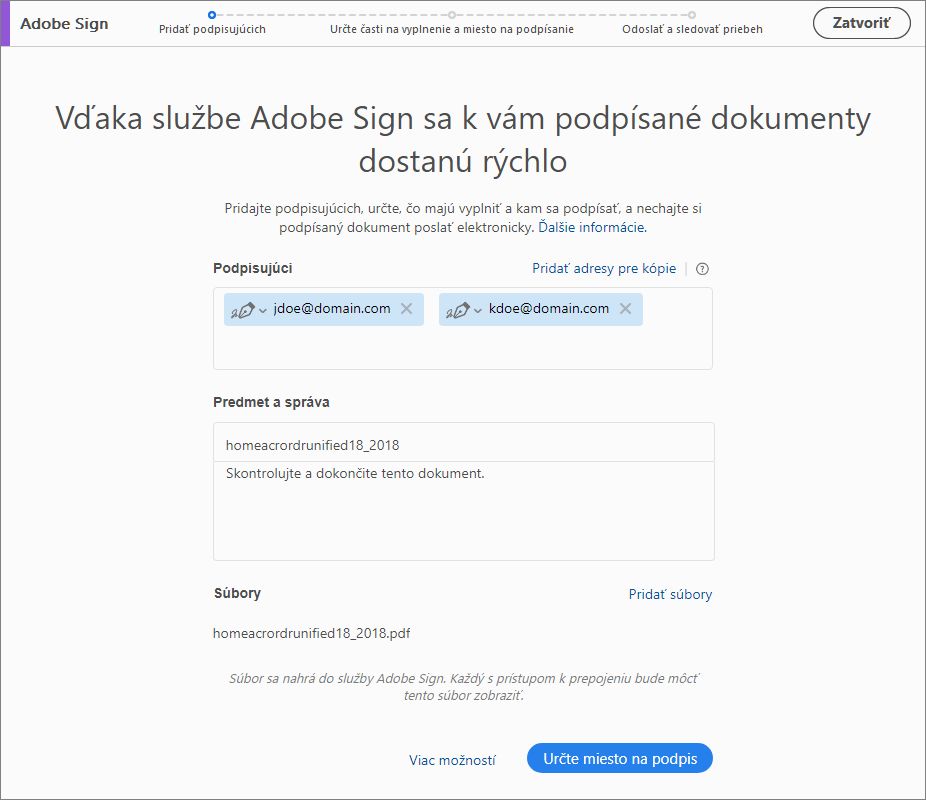Open the 'Ďalšie informácie' link
Image resolution: width=926 pixels, height=800 pixels.
click(x=592, y=228)
